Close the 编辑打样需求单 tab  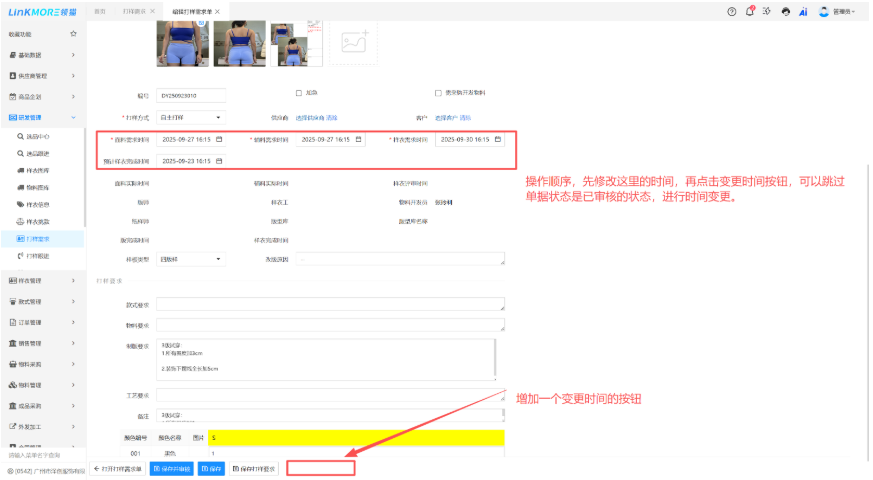[x=217, y=11]
